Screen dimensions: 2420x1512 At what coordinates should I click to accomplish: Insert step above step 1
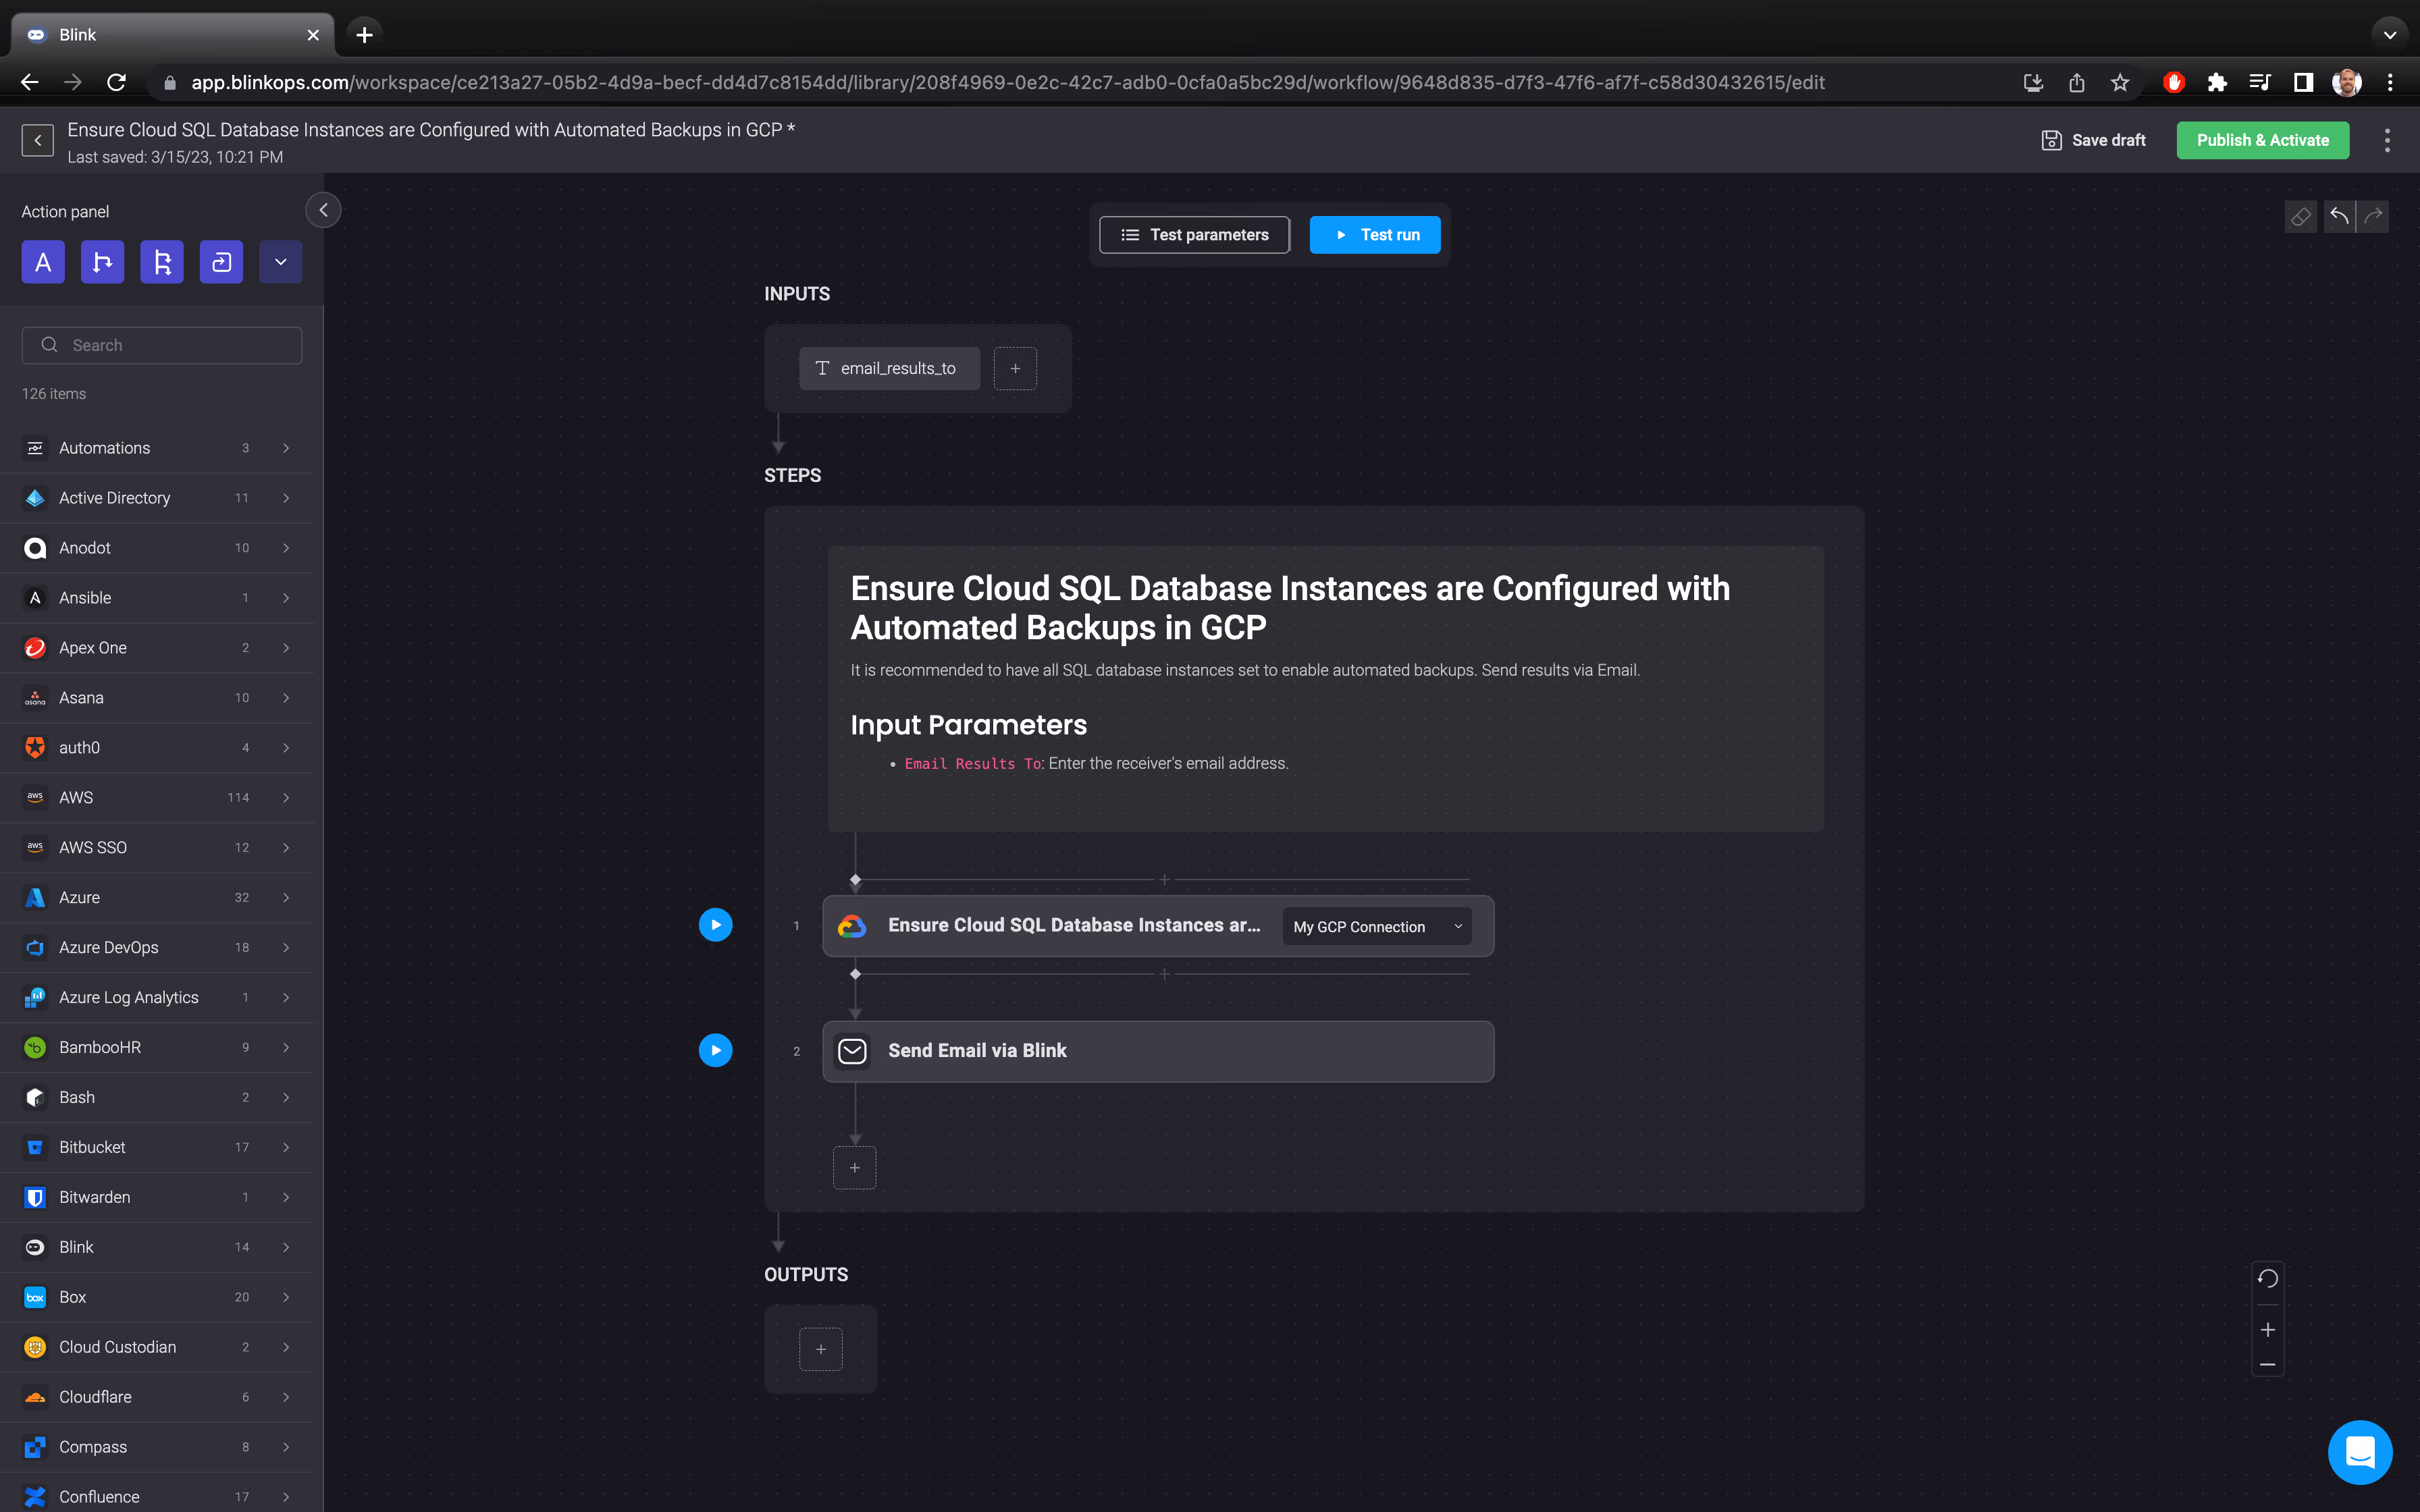click(x=1164, y=880)
